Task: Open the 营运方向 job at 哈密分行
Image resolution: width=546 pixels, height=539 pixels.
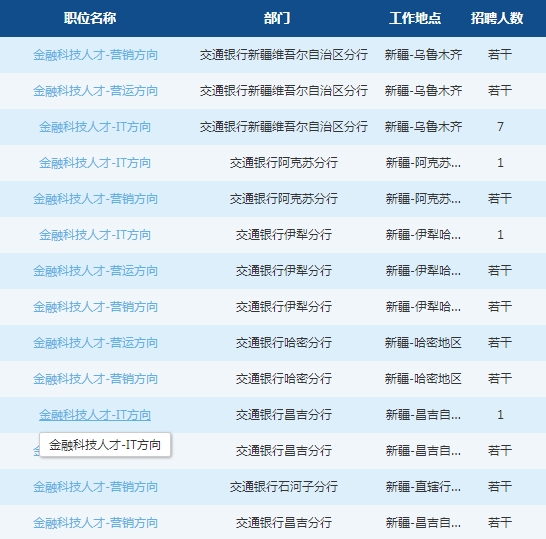Action: pos(95,343)
